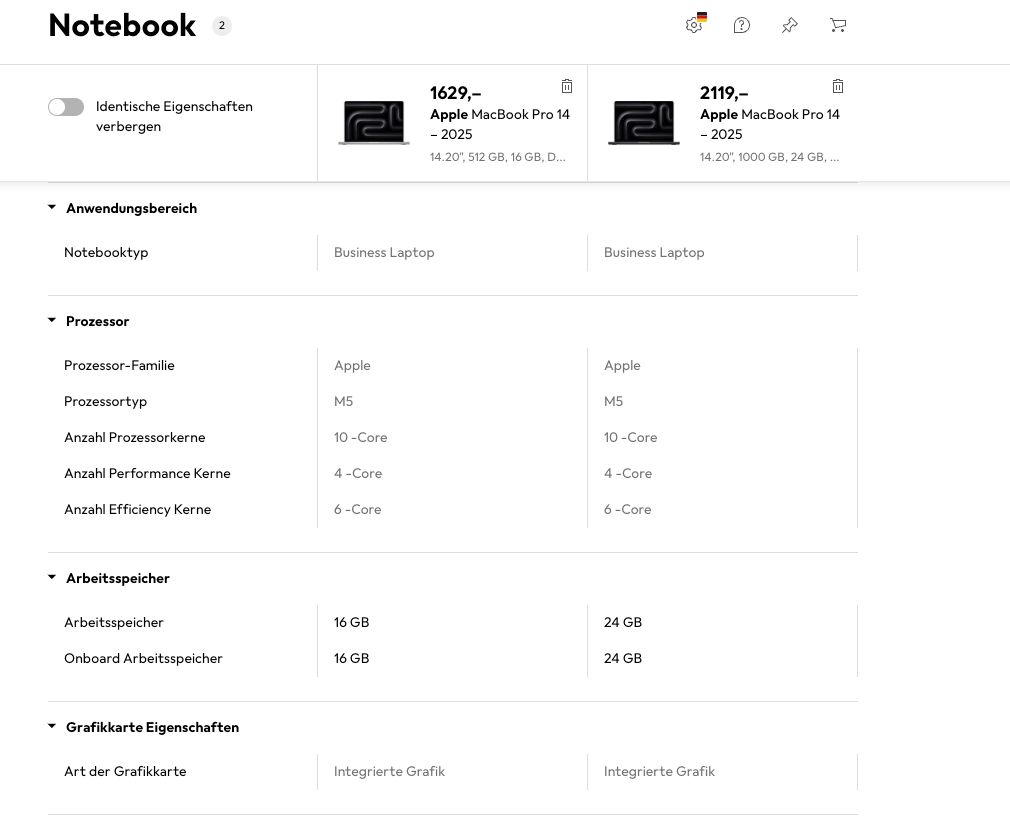Remove the 2119,– MacBook via trash icon

838,86
